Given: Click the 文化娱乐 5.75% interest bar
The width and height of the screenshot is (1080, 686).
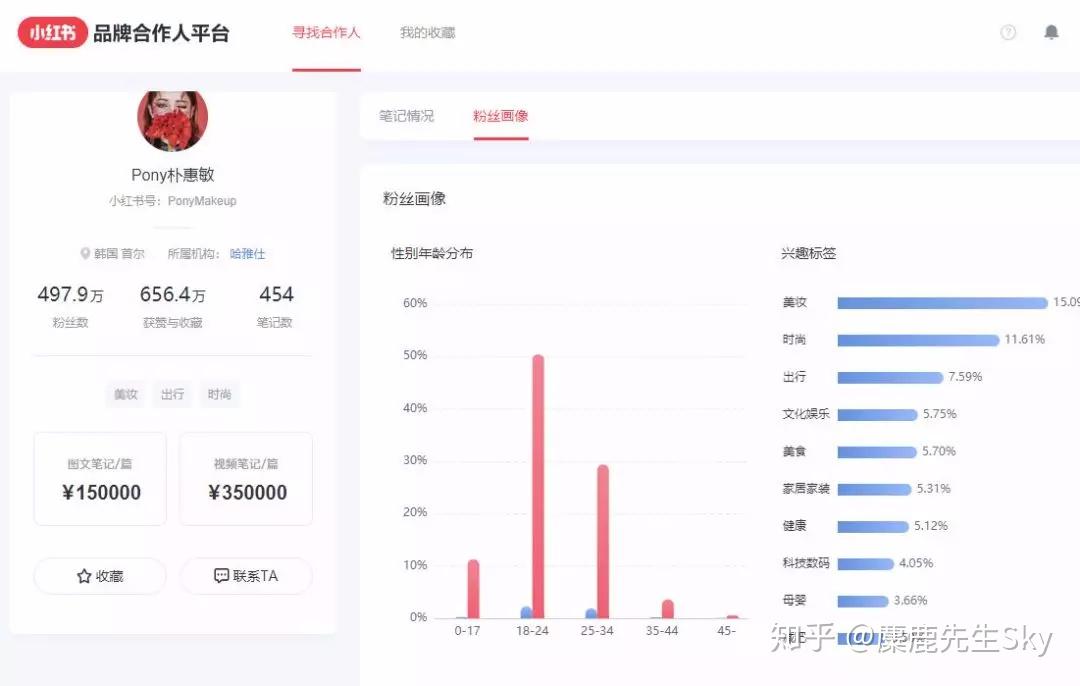Looking at the screenshot, I should 878,414.
